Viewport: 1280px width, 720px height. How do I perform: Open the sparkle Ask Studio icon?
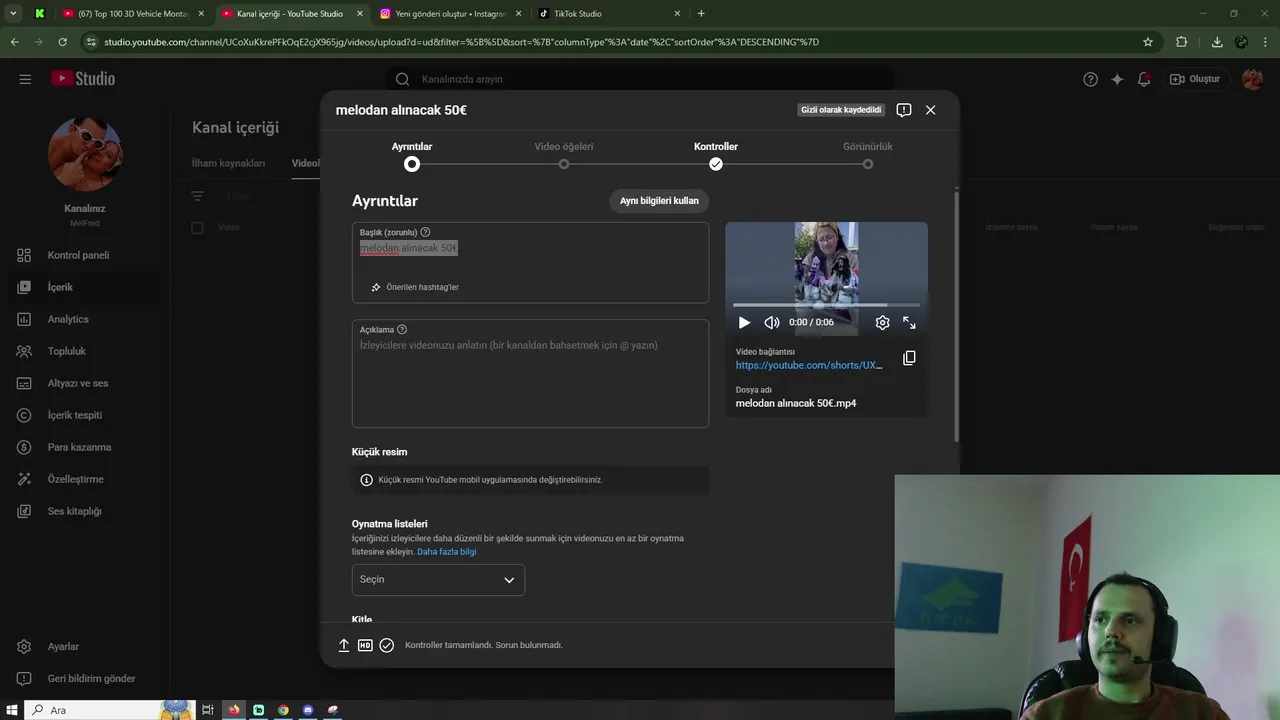tap(1117, 79)
